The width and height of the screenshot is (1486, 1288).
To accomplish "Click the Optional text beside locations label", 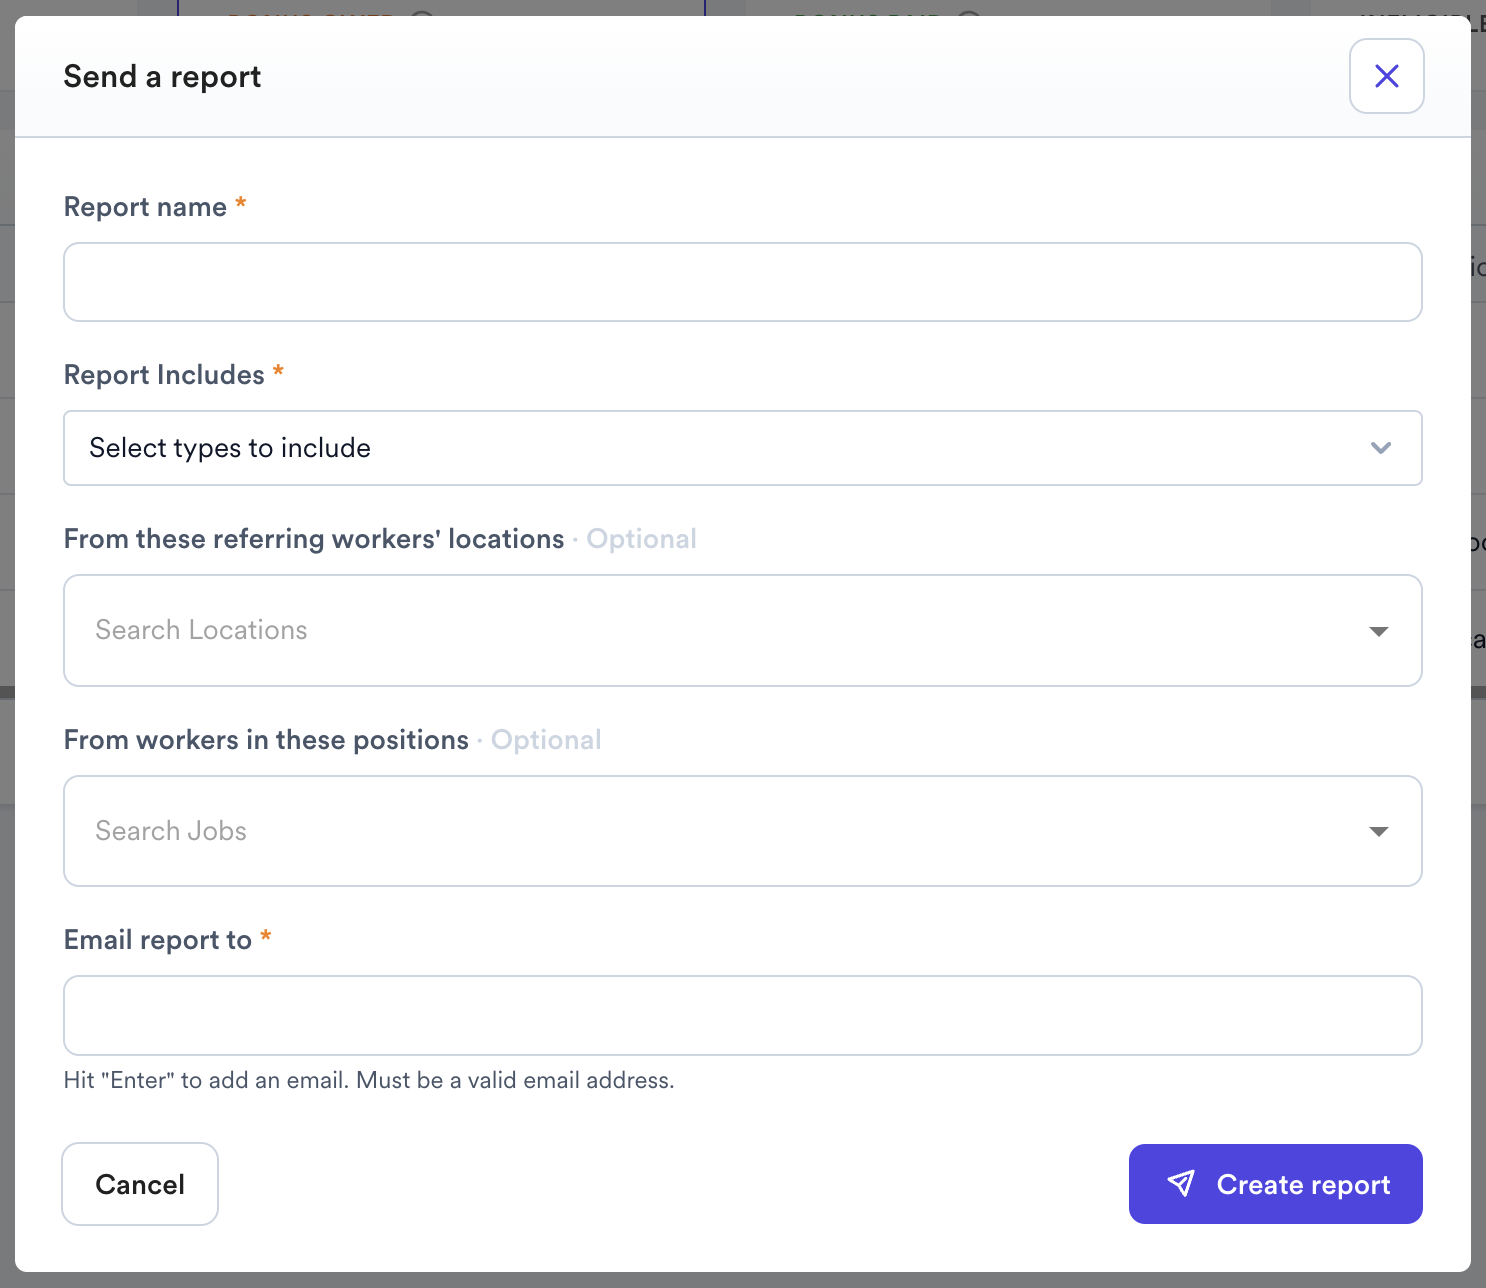I will click(x=641, y=539).
